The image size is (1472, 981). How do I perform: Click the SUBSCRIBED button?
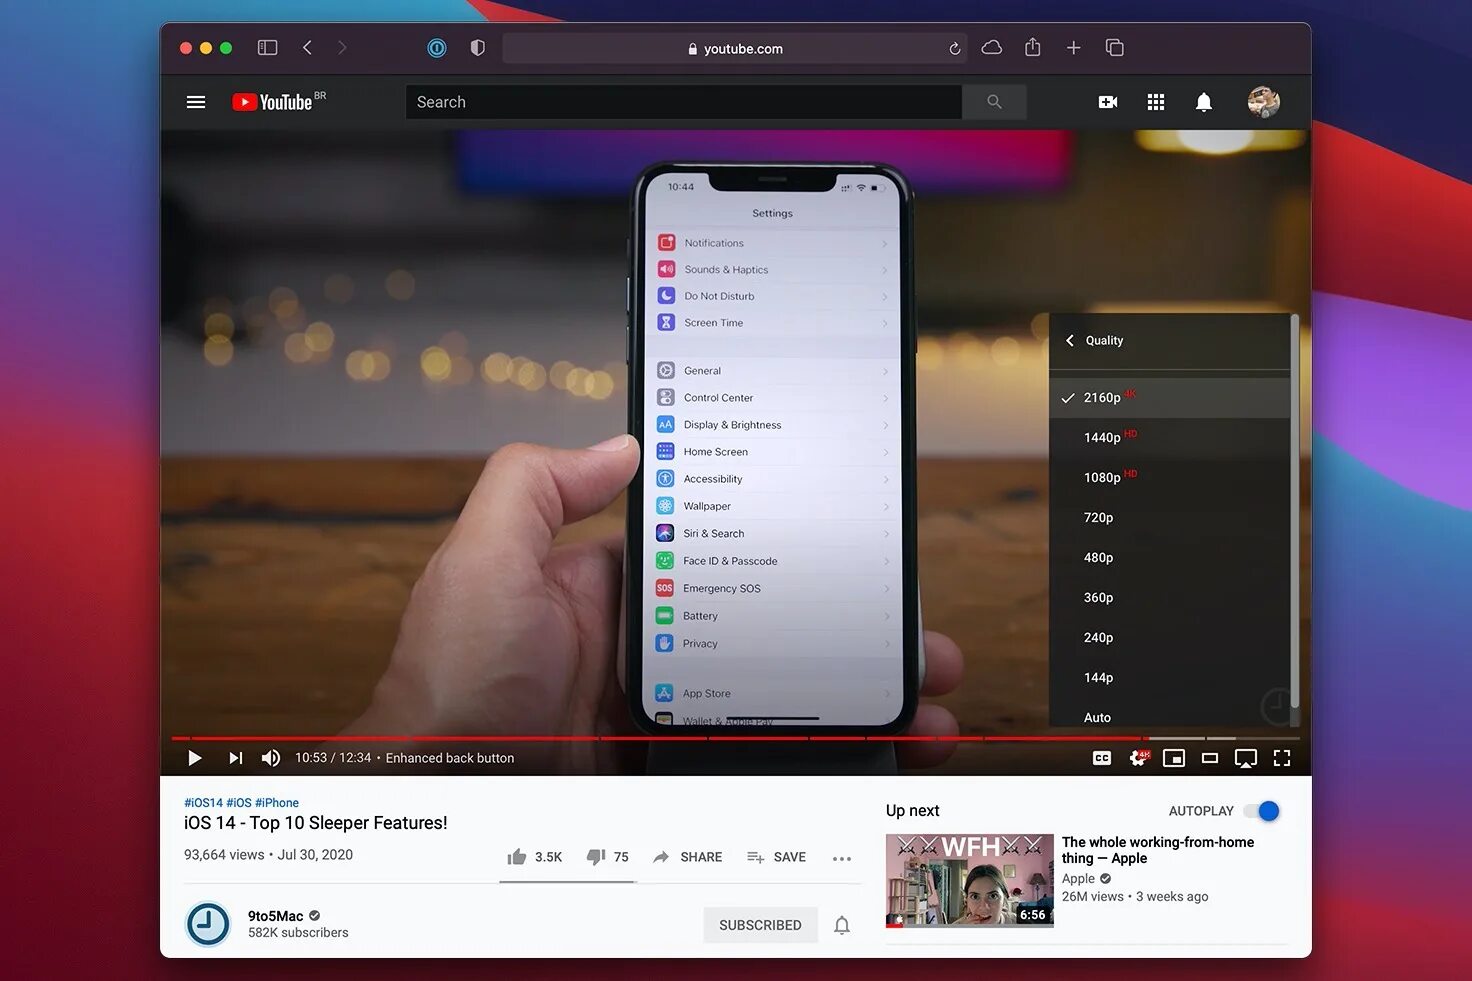click(x=760, y=925)
